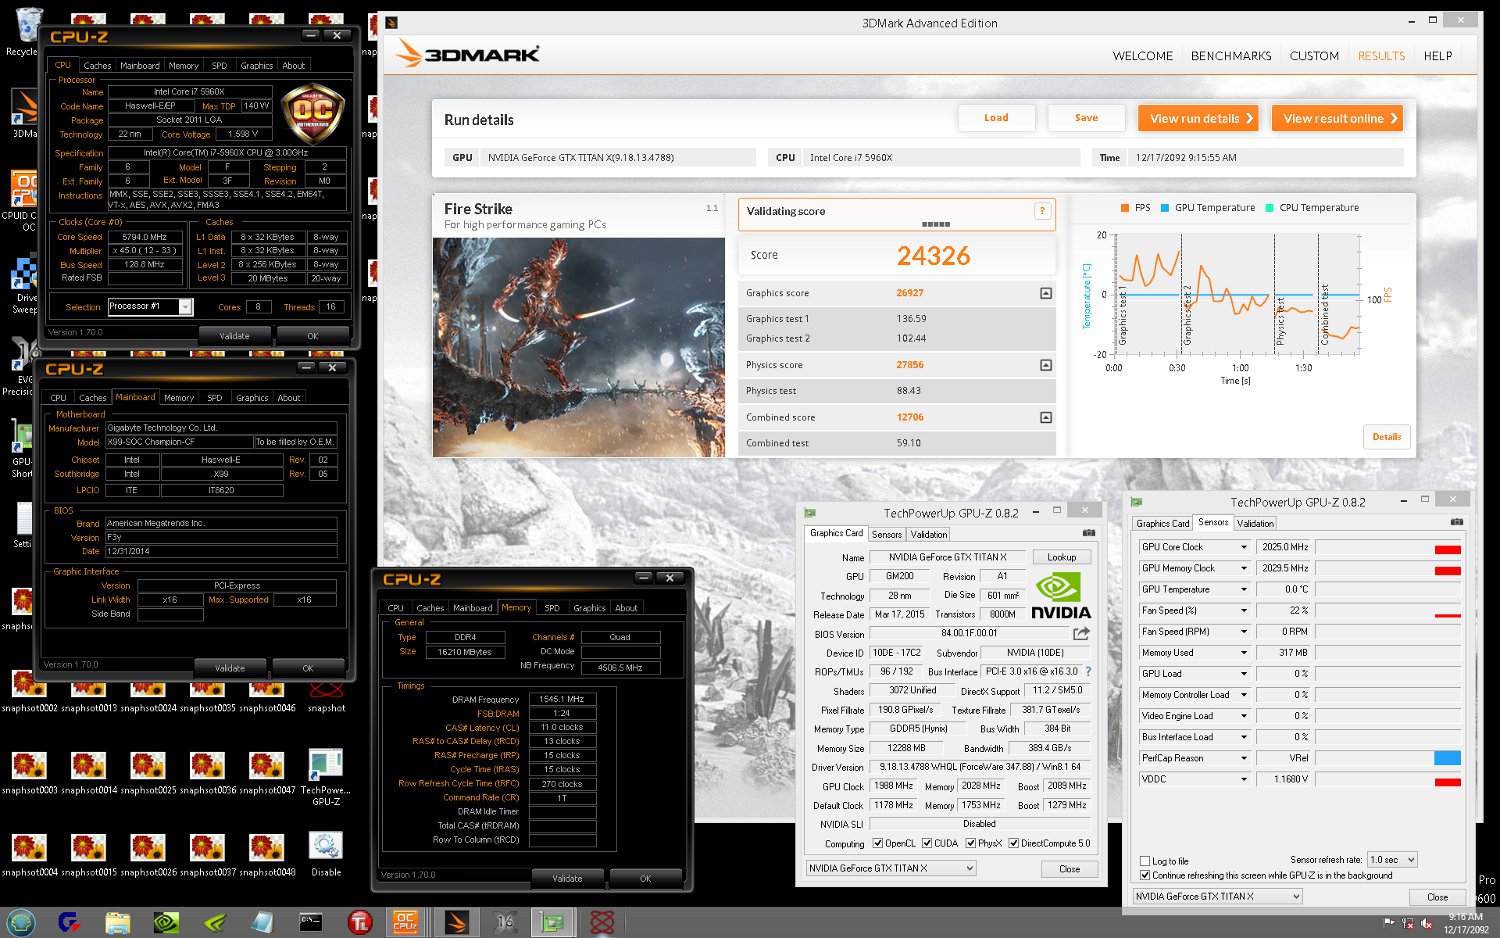Click the Gigabyte taskbar icon
This screenshot has width=1500, height=938.
pyautogui.click(x=70, y=922)
